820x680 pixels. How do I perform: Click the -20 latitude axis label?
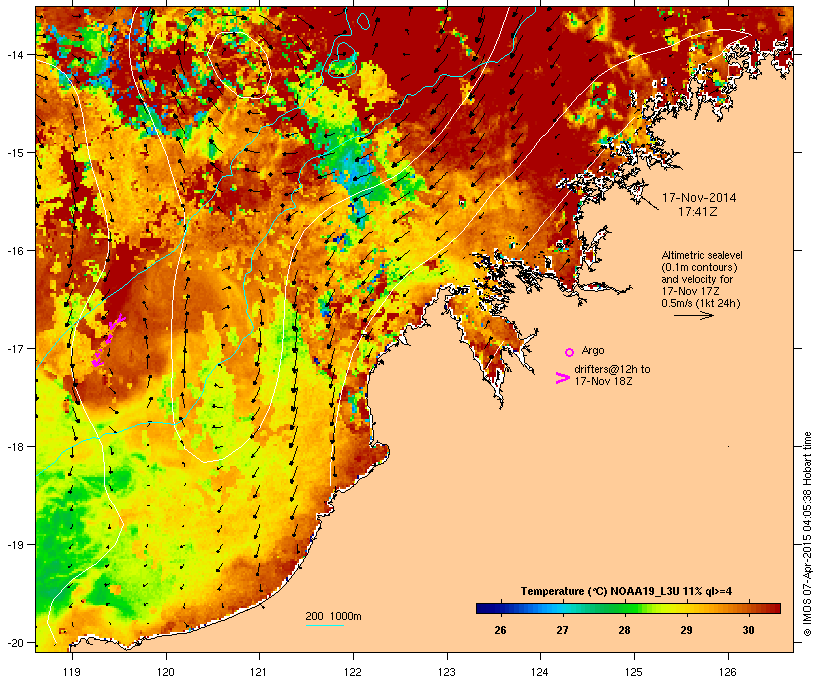[x=14, y=642]
